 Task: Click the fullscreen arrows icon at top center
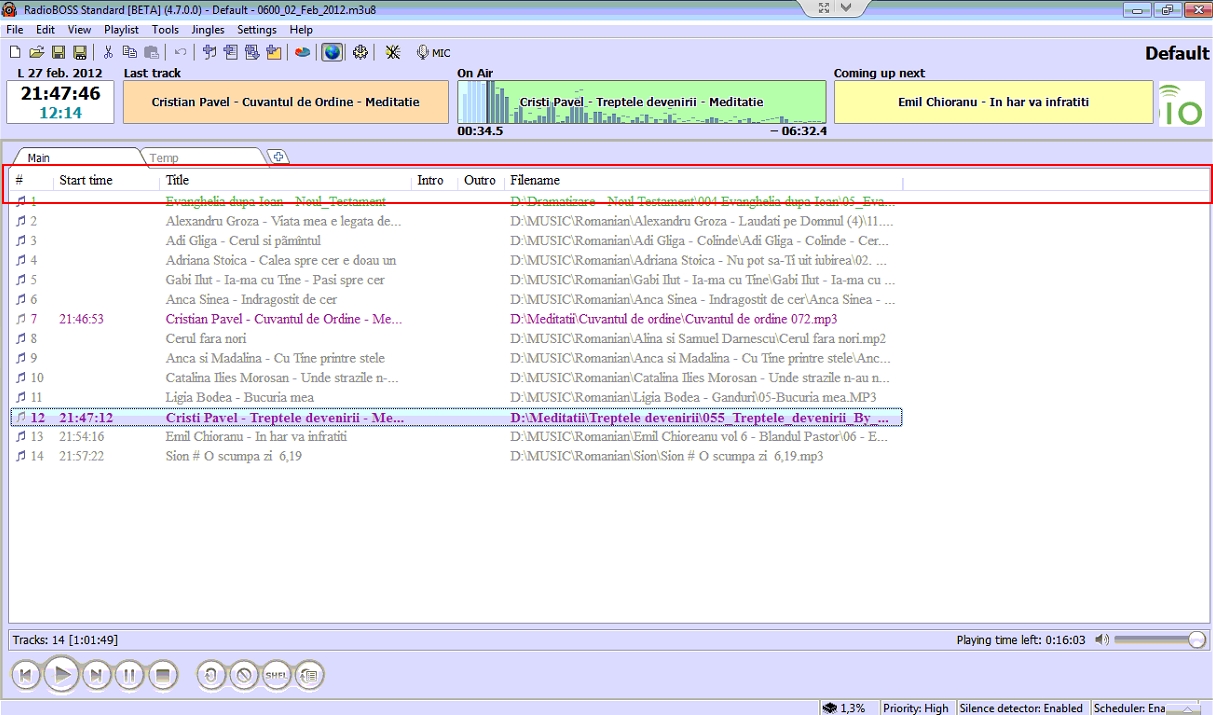pos(824,8)
